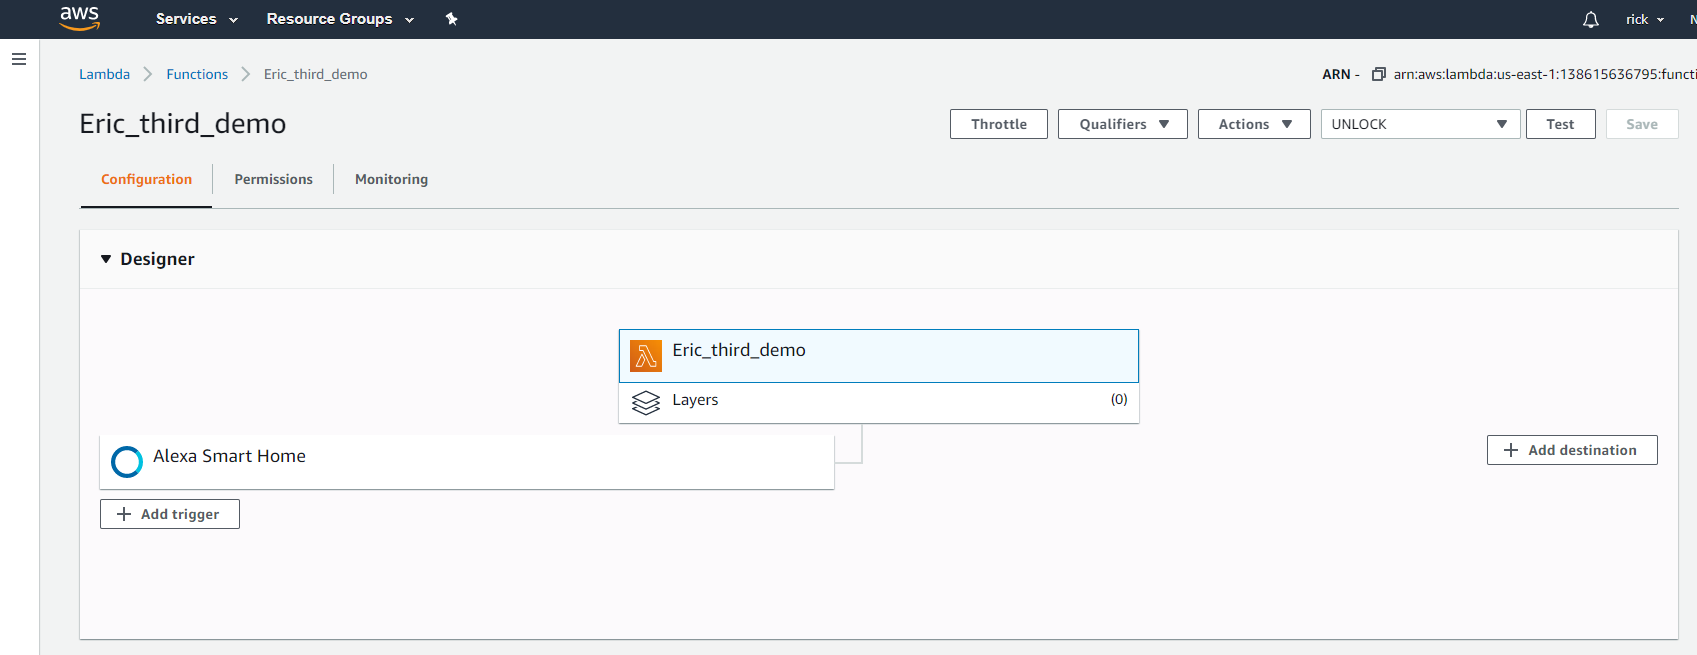Open the UNLOCK test event selector
This screenshot has width=1697, height=655.
pos(1419,124)
